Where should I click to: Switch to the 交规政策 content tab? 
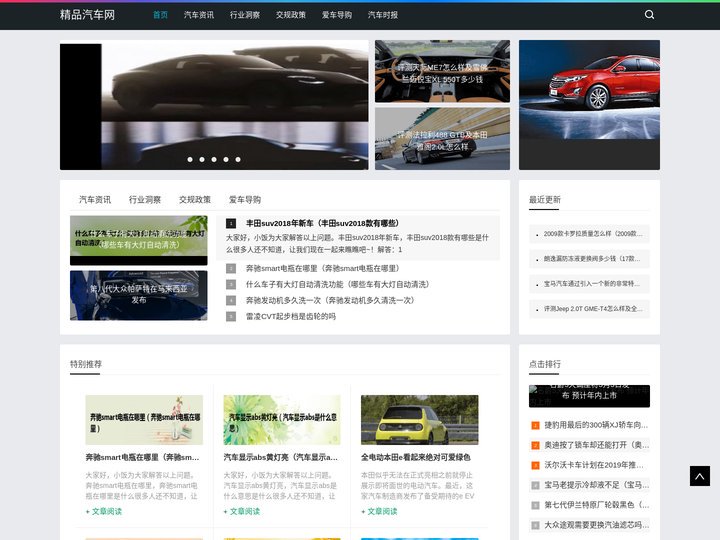click(195, 200)
